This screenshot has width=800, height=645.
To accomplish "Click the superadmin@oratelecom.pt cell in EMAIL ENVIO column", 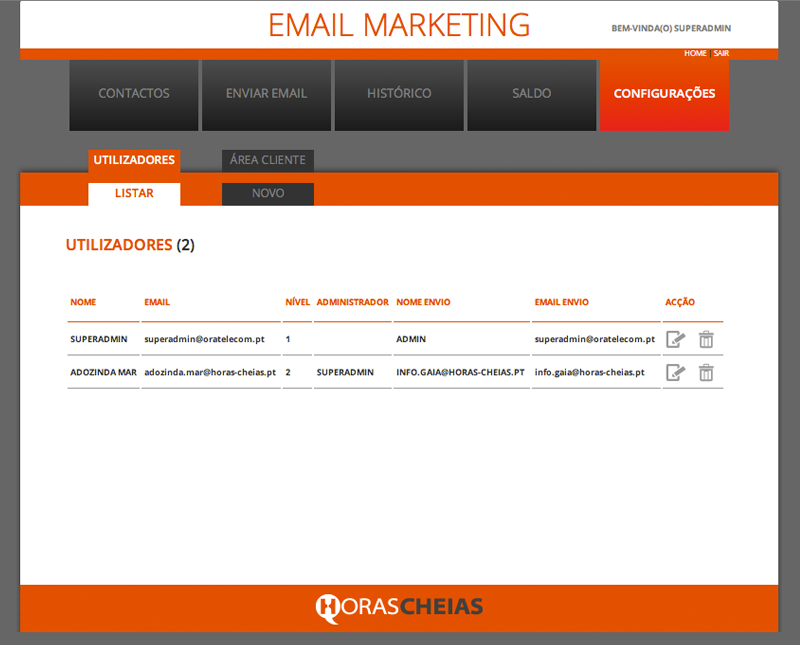I will pos(595,339).
